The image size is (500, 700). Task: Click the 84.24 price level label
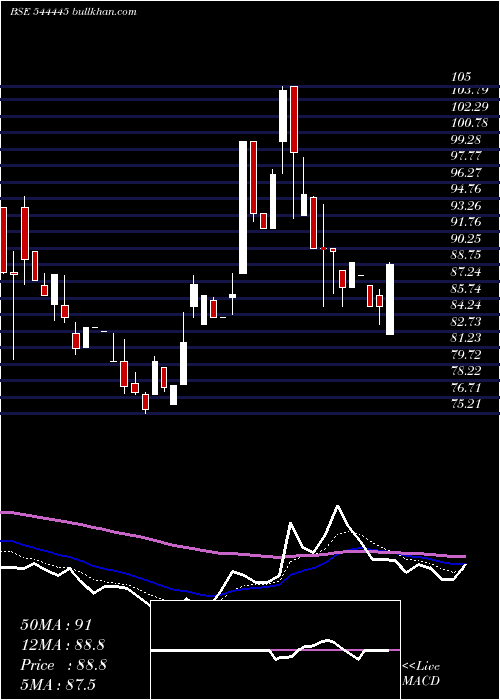click(466, 304)
